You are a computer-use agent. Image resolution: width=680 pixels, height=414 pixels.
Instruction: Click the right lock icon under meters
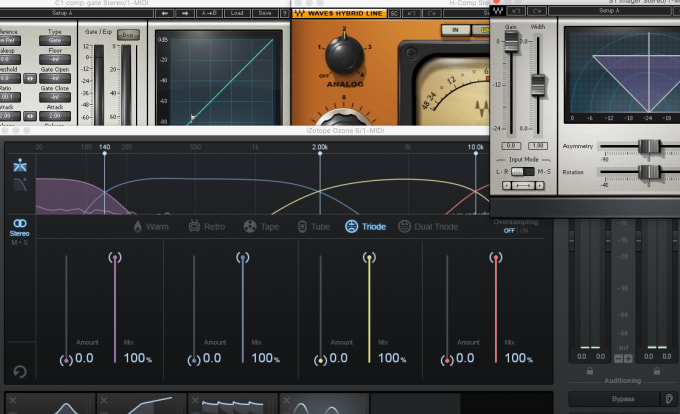(x=657, y=371)
